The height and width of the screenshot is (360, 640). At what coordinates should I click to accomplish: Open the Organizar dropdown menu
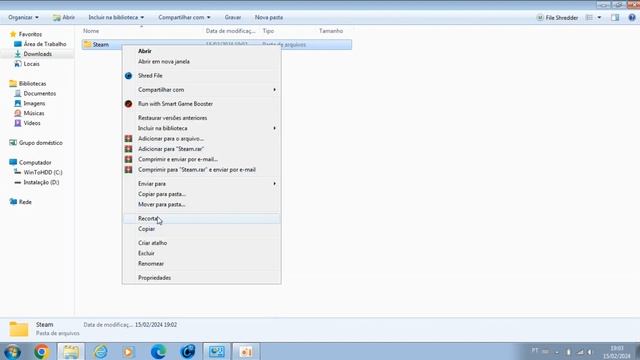click(23, 18)
